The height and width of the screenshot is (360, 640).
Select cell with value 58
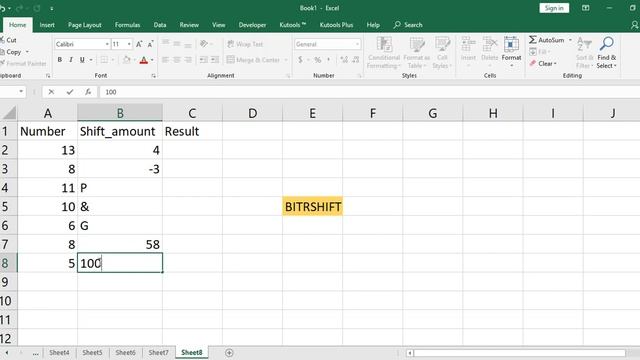tap(120, 244)
